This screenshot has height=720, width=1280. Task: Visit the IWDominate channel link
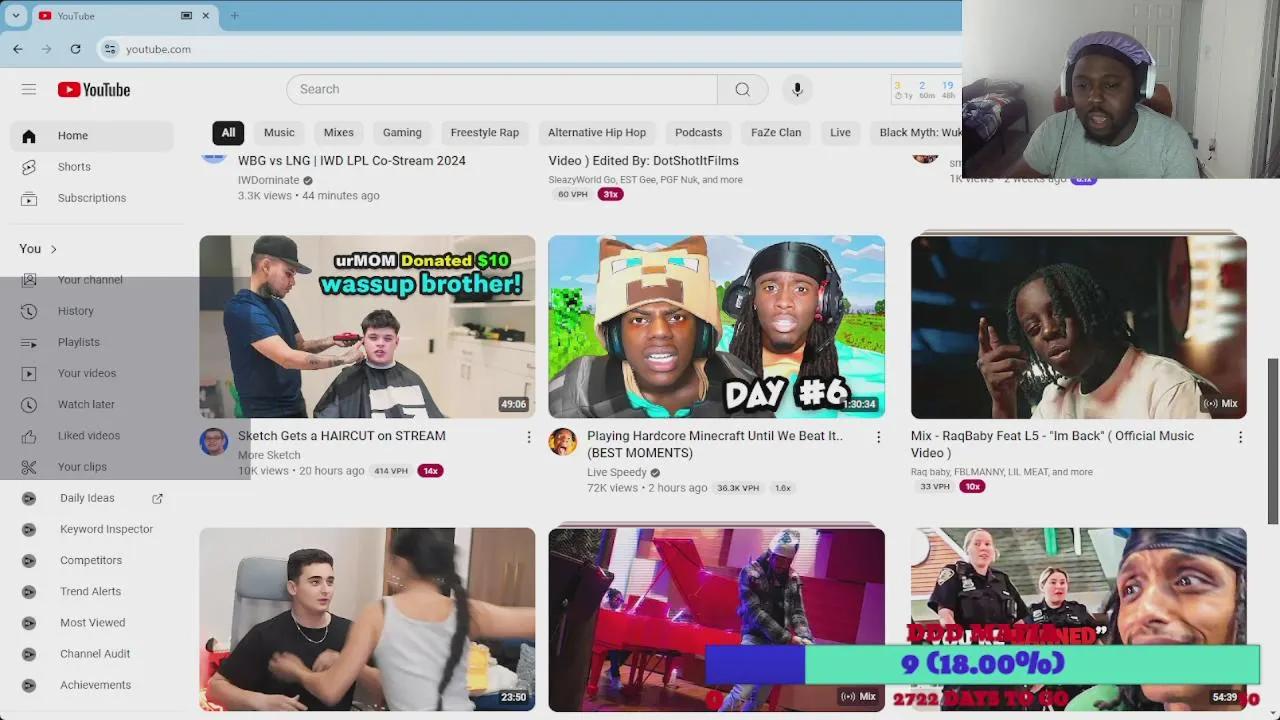[x=268, y=180]
